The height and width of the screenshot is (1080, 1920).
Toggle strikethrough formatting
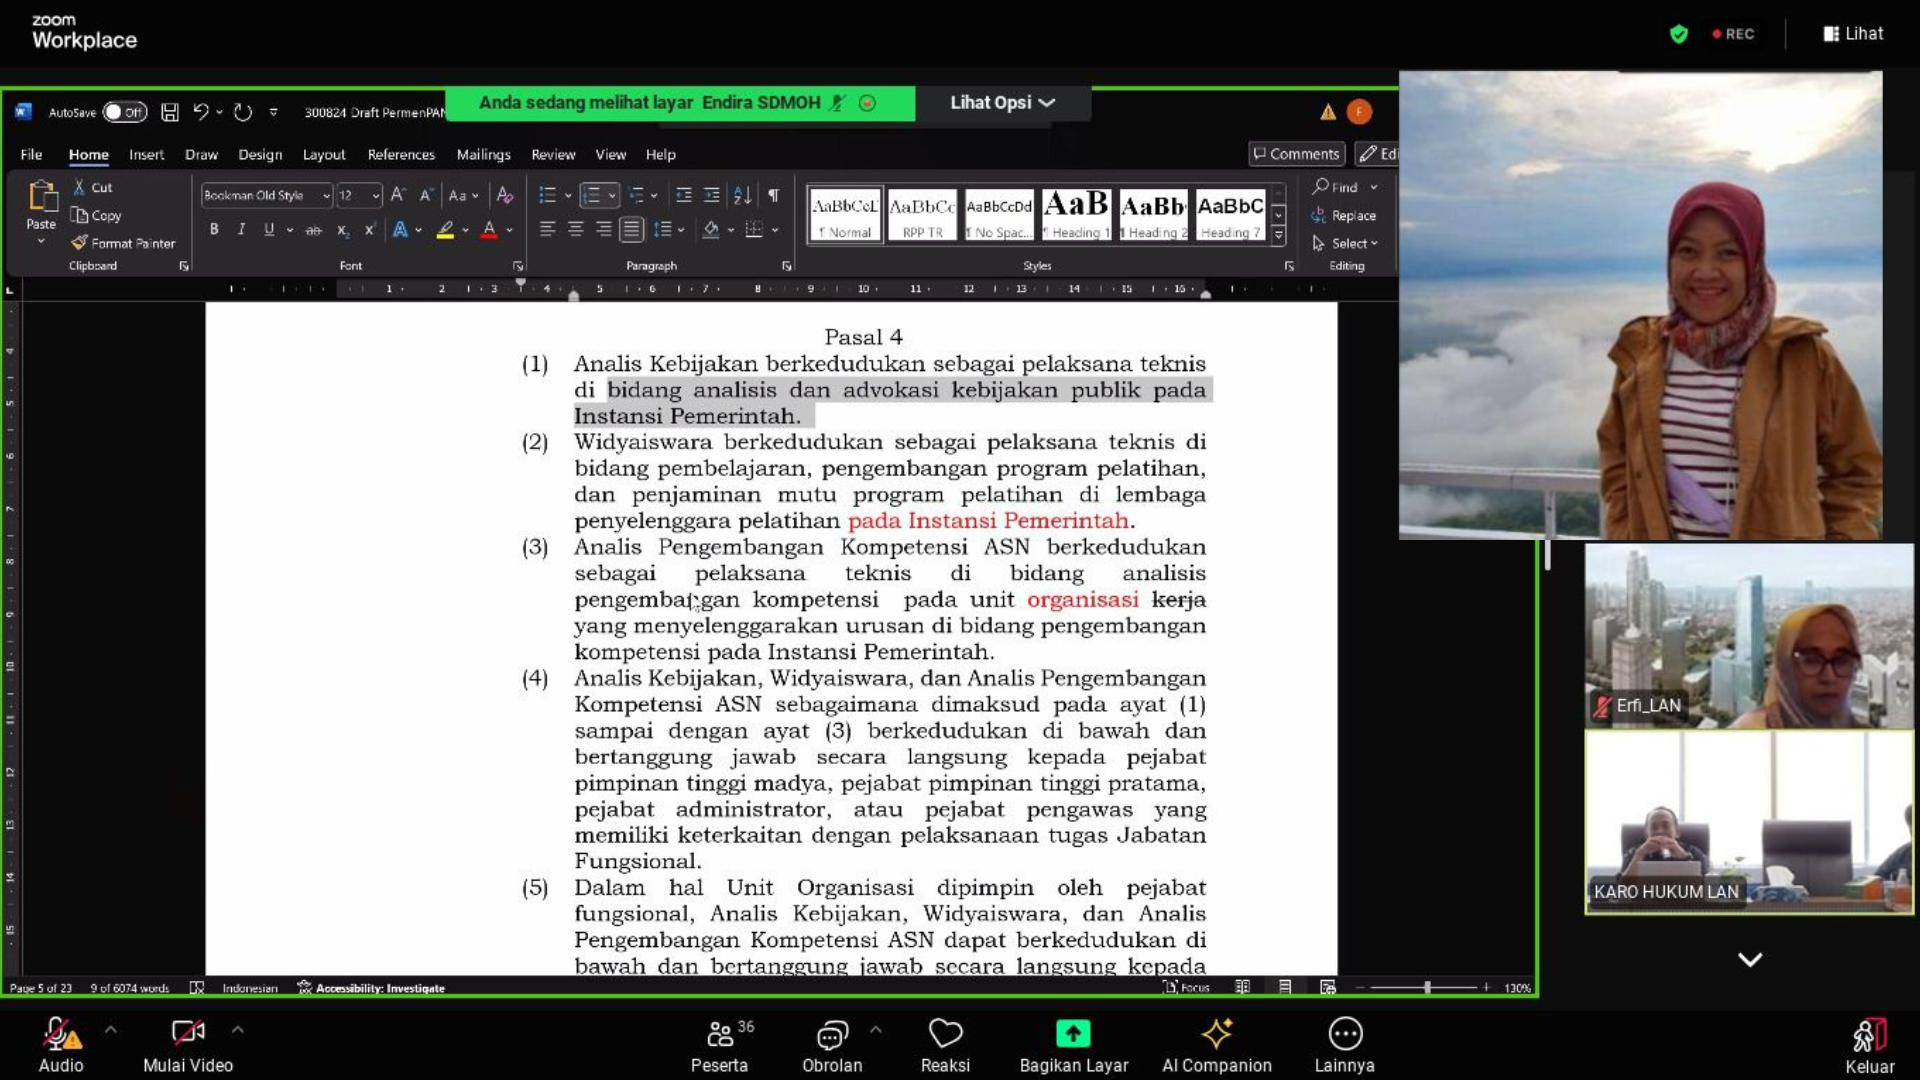(x=313, y=229)
